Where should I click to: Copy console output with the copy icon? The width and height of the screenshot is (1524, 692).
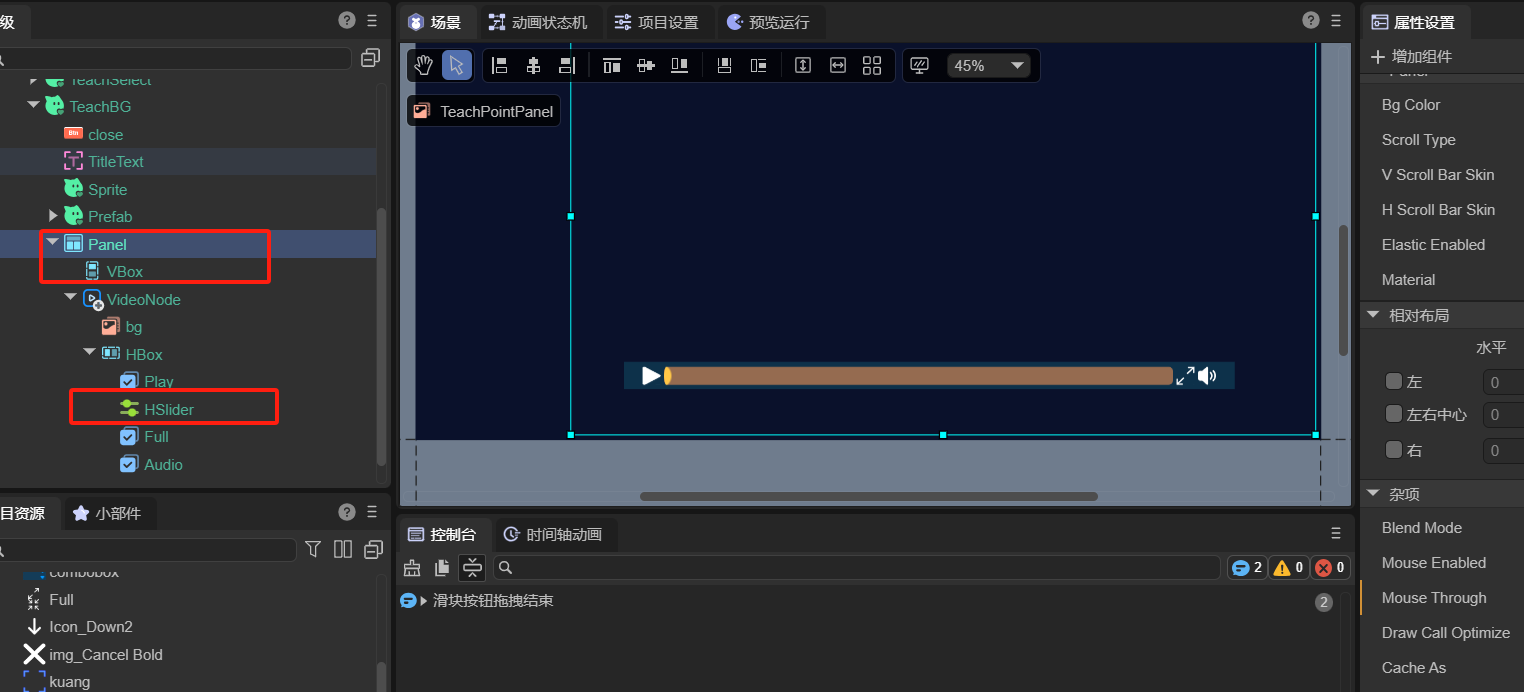[x=442, y=568]
